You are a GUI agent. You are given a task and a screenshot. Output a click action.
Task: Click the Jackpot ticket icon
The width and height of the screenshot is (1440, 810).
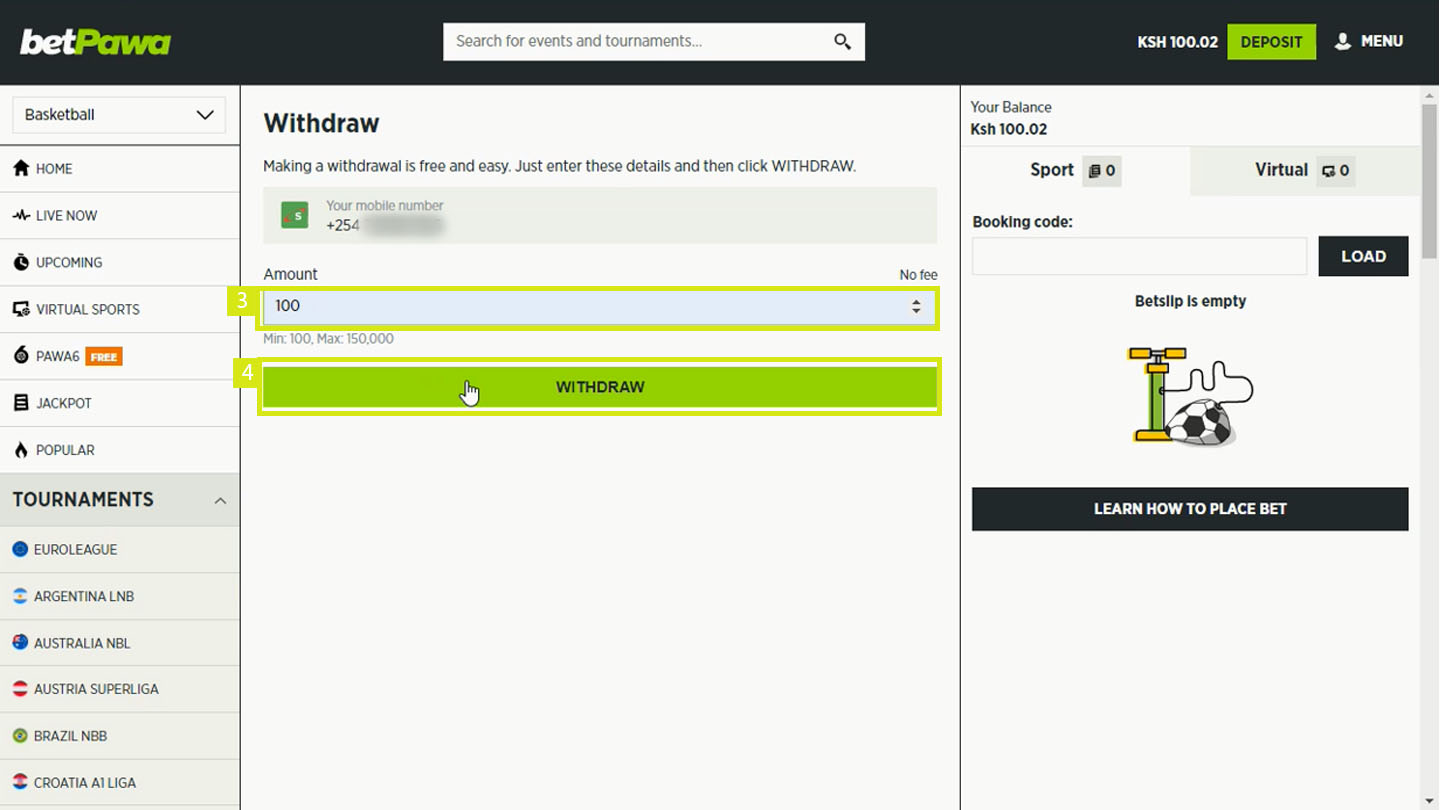click(21, 403)
